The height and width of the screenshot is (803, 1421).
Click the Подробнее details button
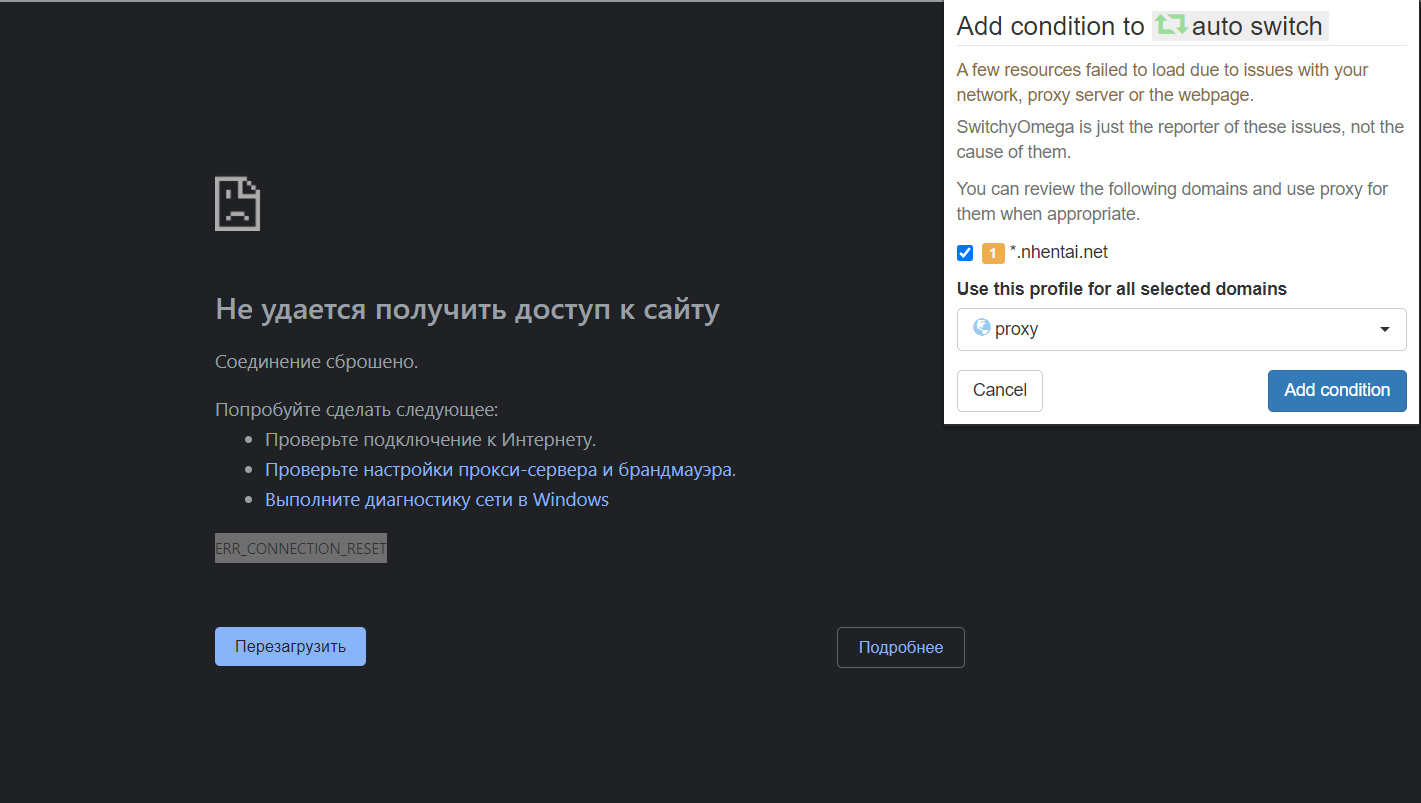pos(901,647)
